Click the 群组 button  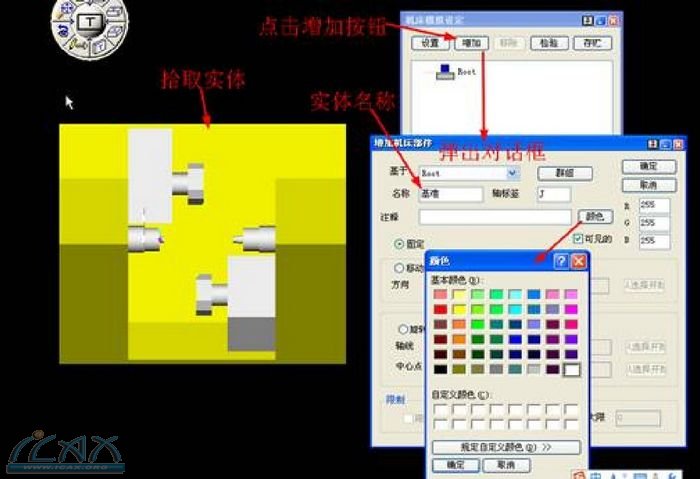(x=565, y=173)
